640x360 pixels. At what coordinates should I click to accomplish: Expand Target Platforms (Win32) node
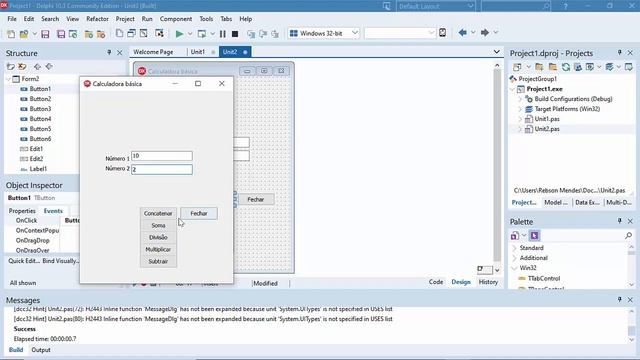point(520,109)
